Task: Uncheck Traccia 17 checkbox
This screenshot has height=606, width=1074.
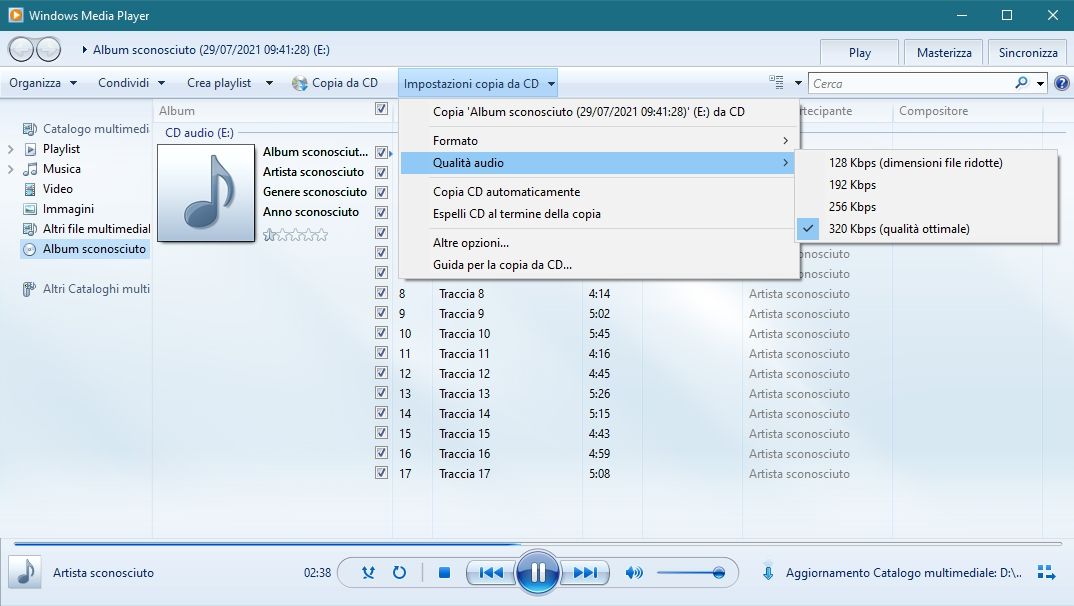Action: tap(382, 472)
